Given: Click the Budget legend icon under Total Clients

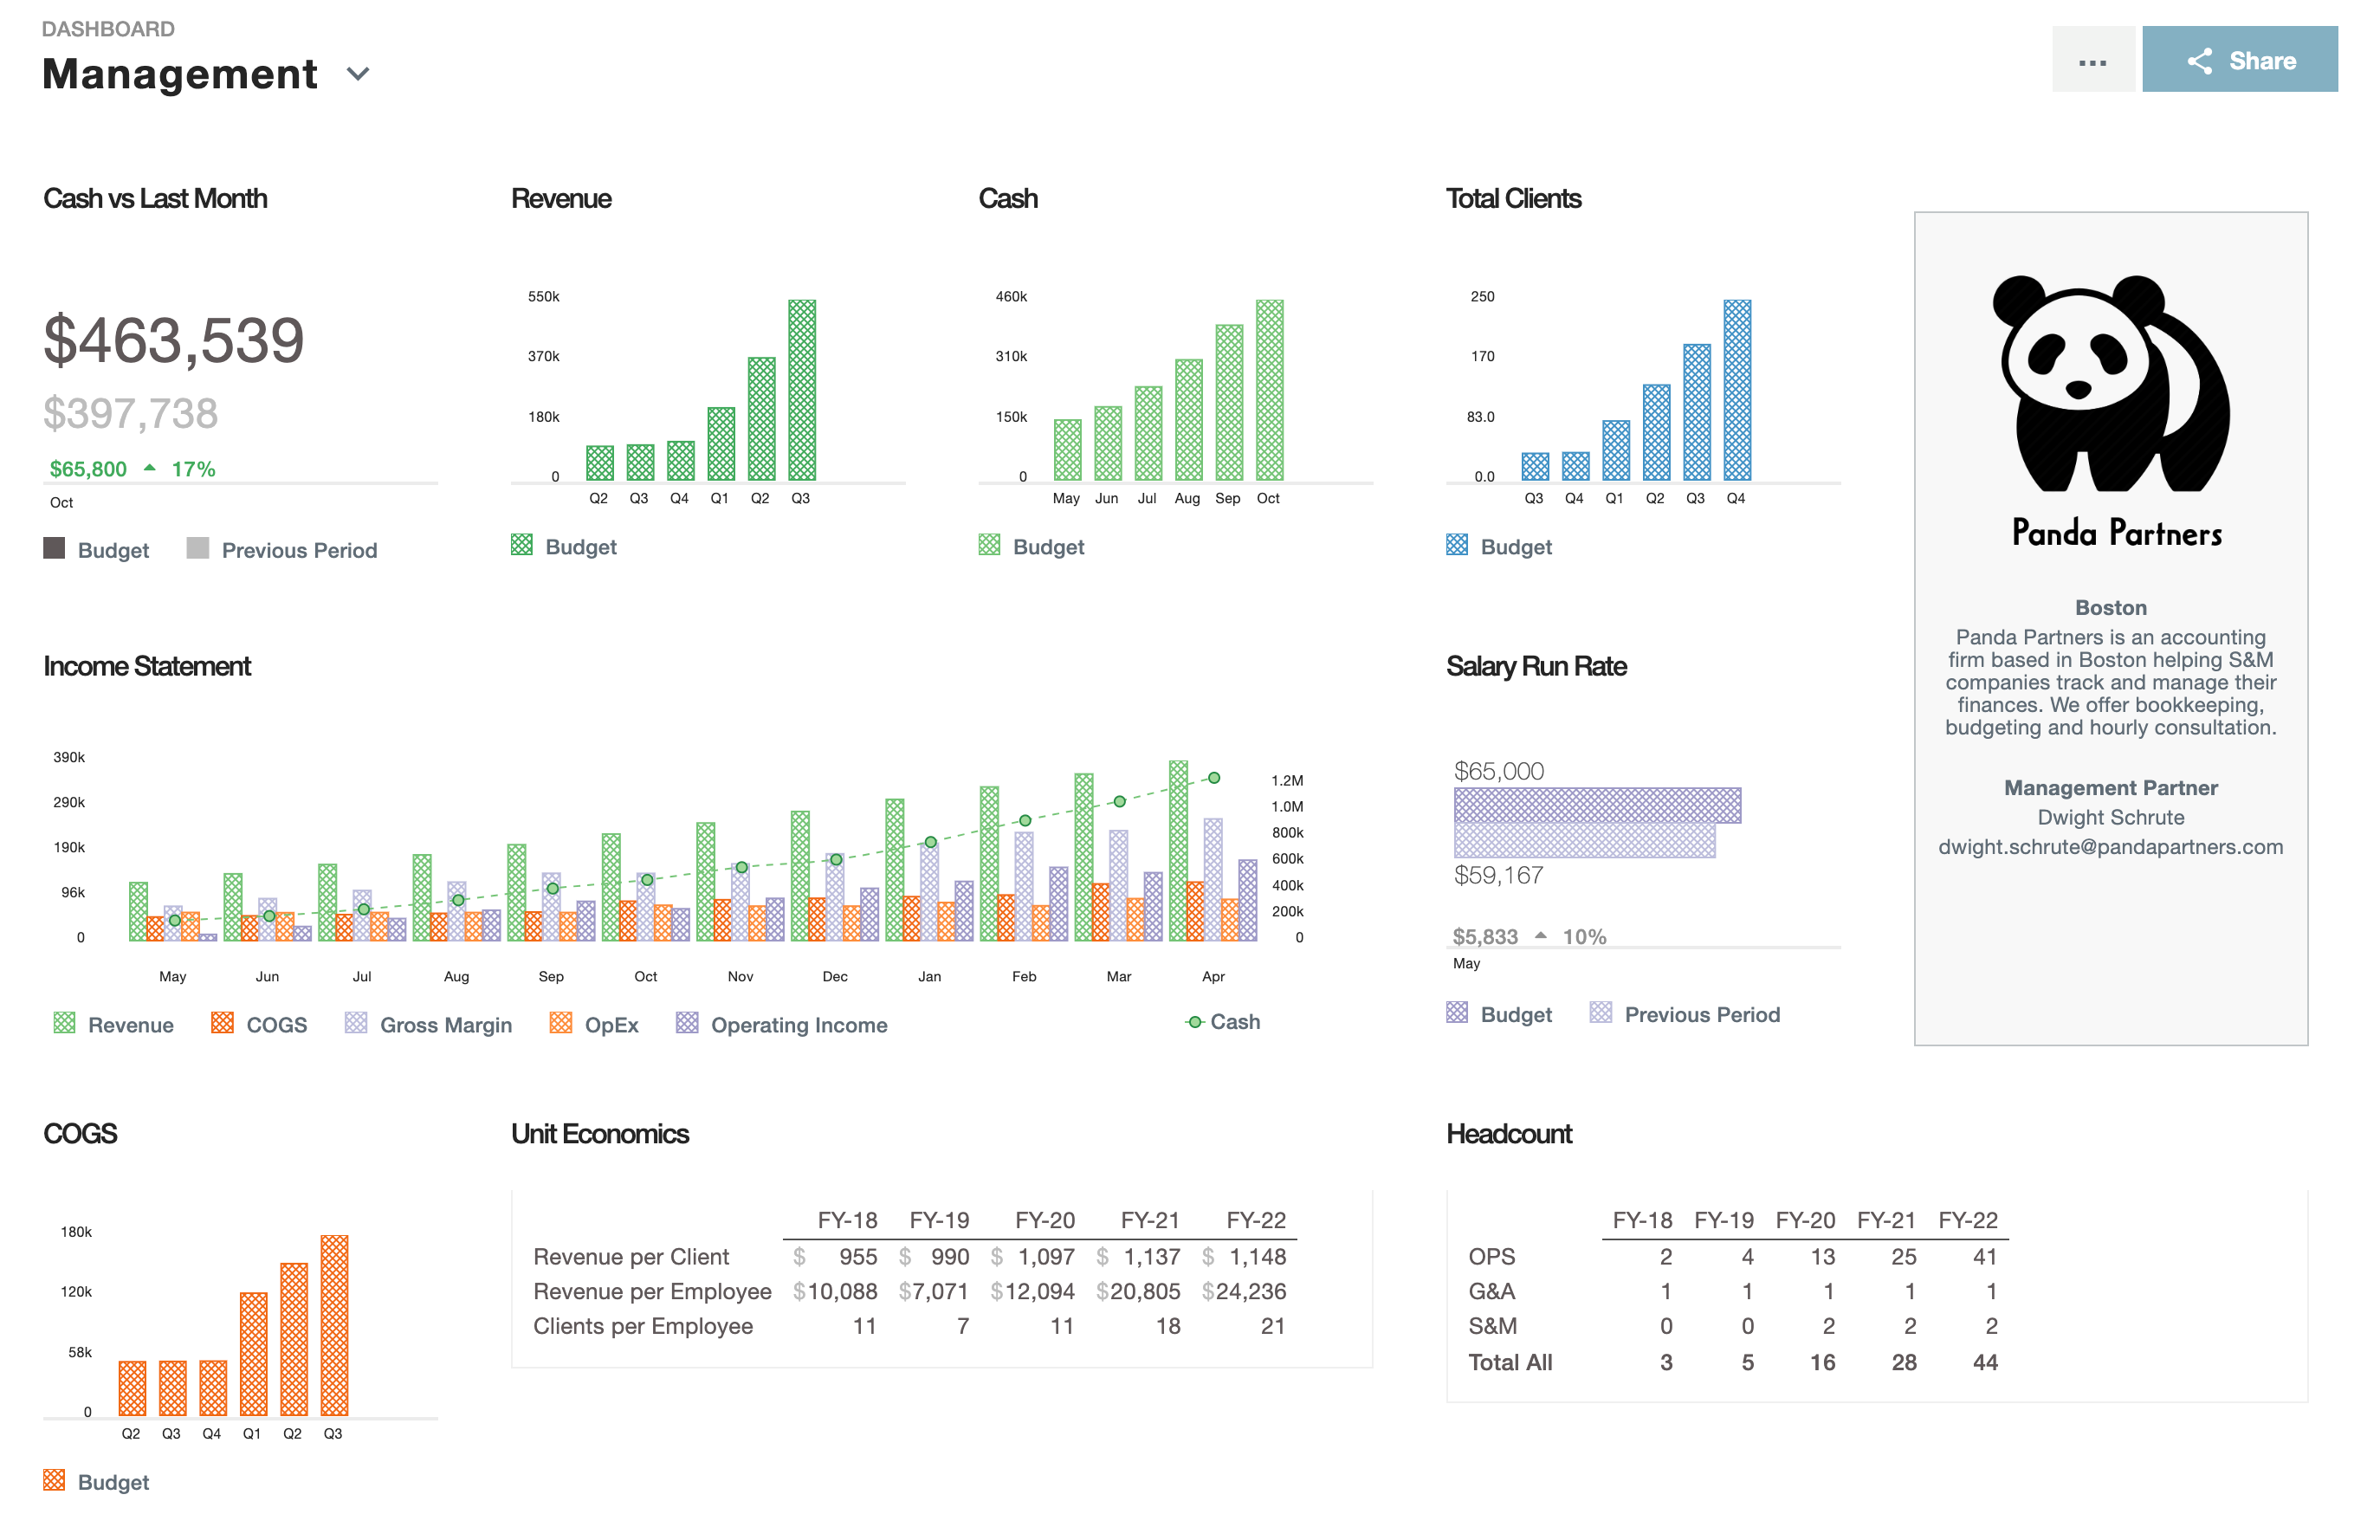Looking at the screenshot, I should tap(1457, 545).
